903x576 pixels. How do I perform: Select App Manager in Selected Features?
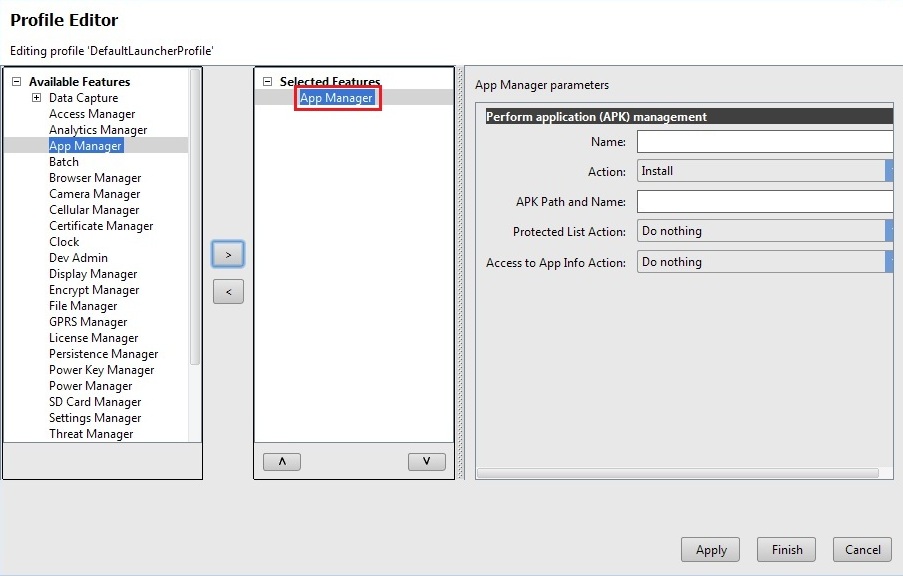click(x=337, y=98)
